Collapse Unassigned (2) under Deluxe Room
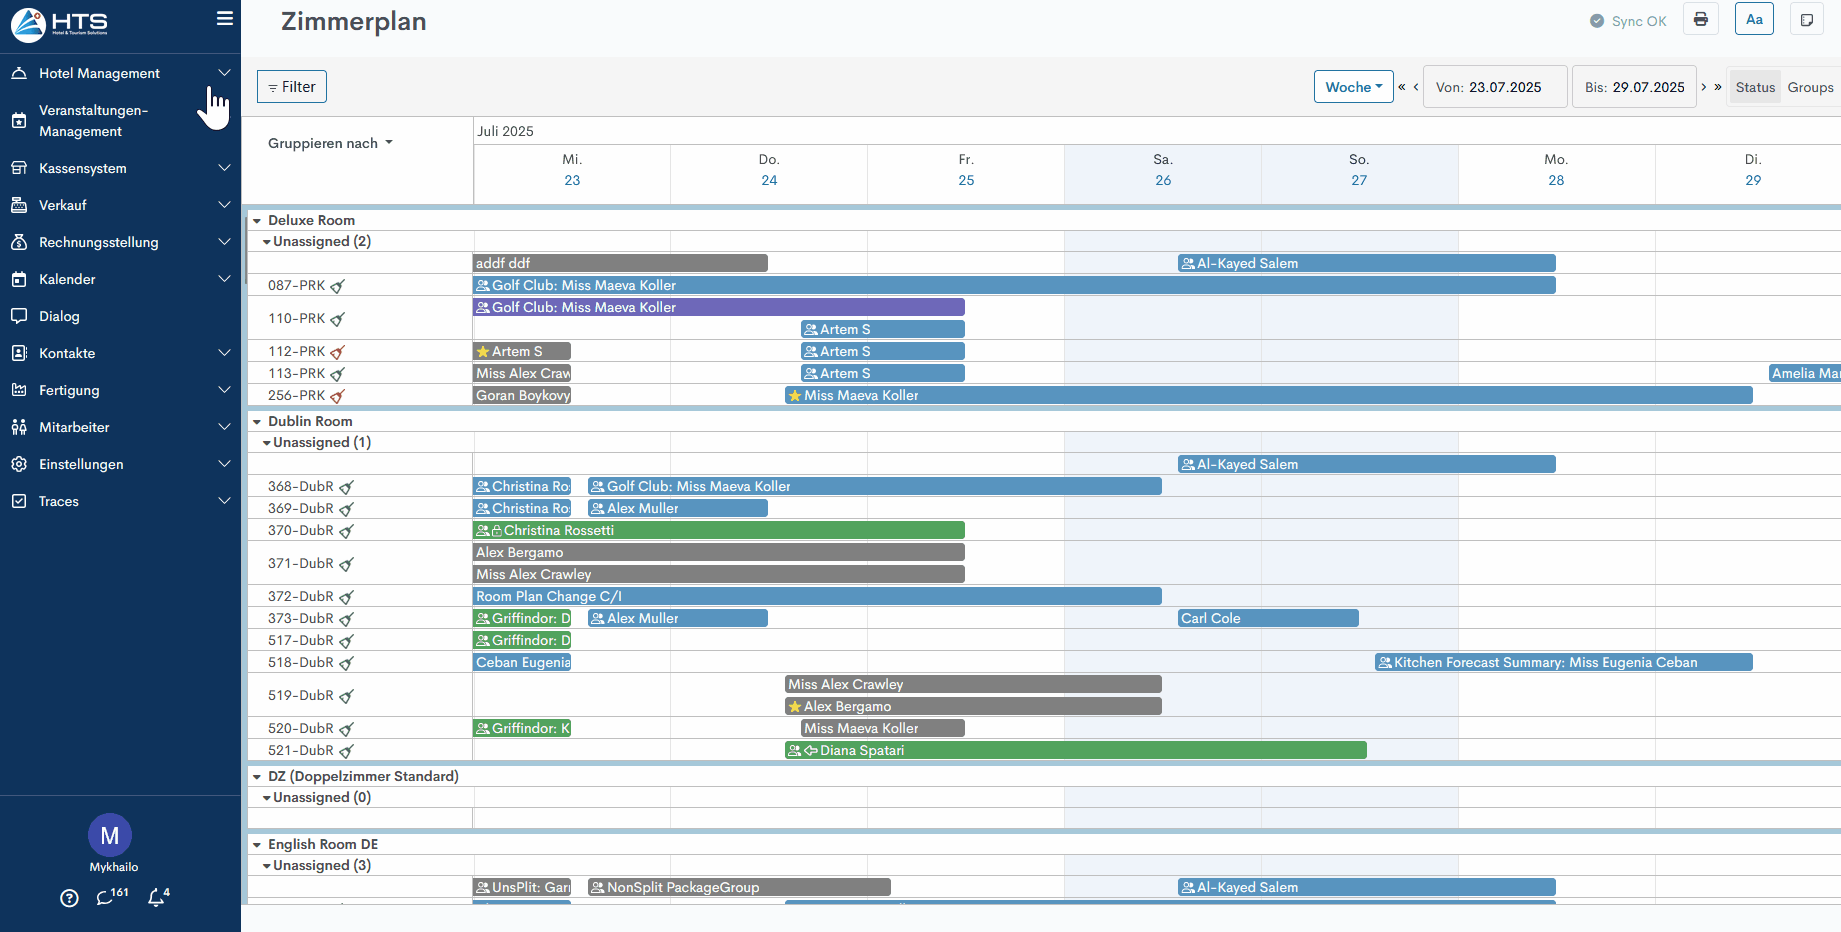 (267, 242)
